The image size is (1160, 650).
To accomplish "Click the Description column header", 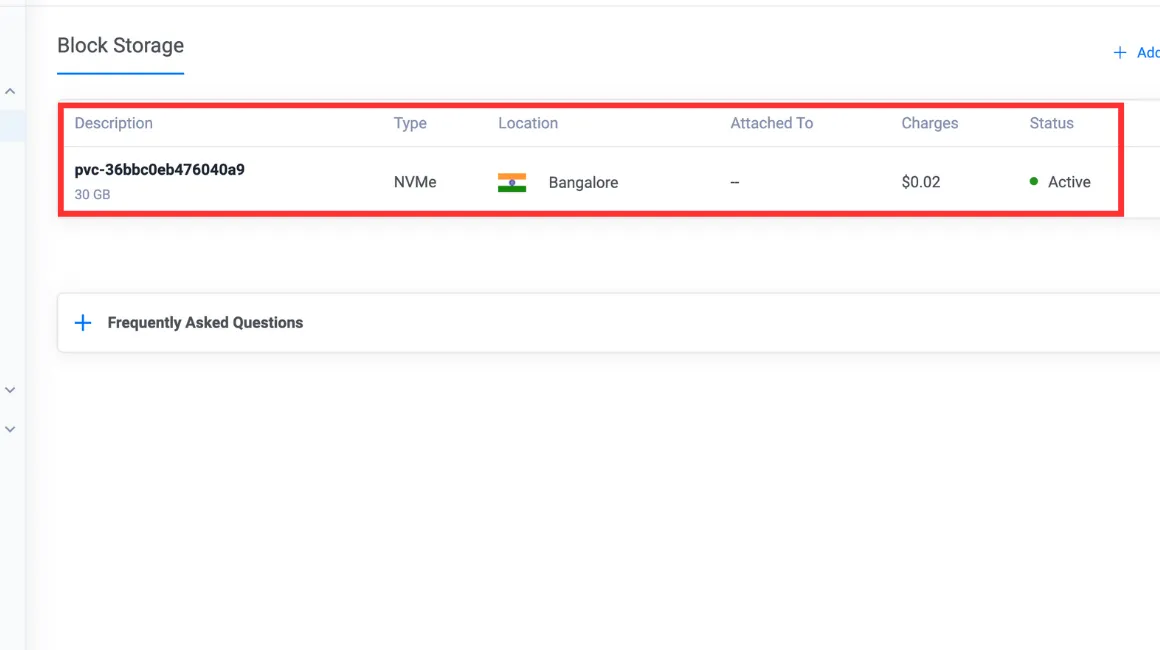I will click(113, 123).
